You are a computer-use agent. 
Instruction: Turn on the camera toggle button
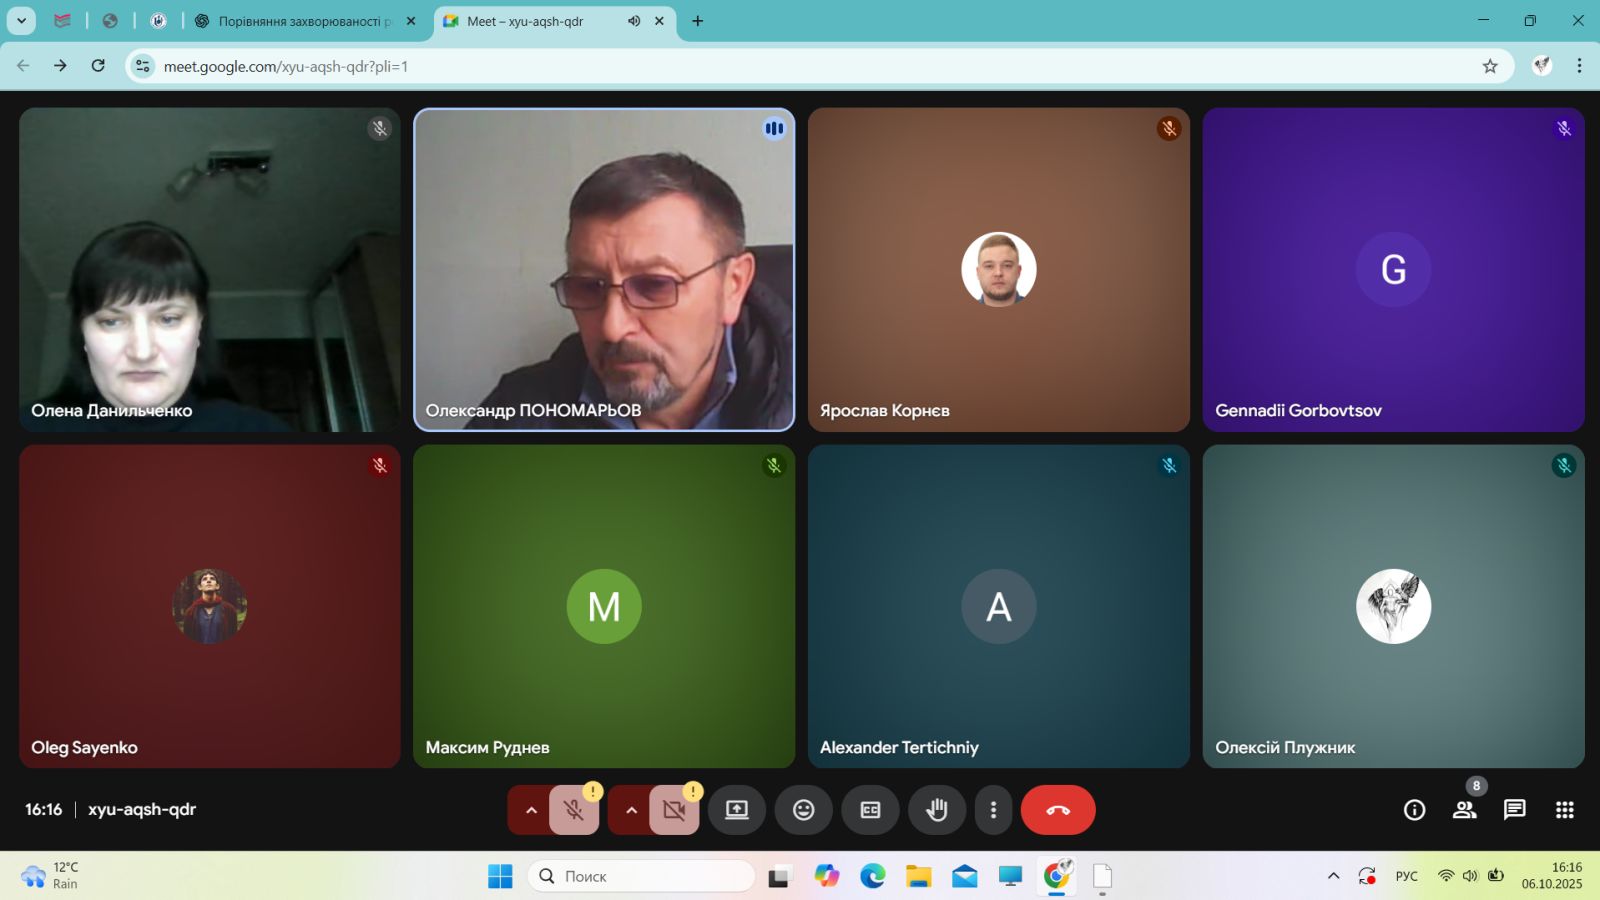674,810
